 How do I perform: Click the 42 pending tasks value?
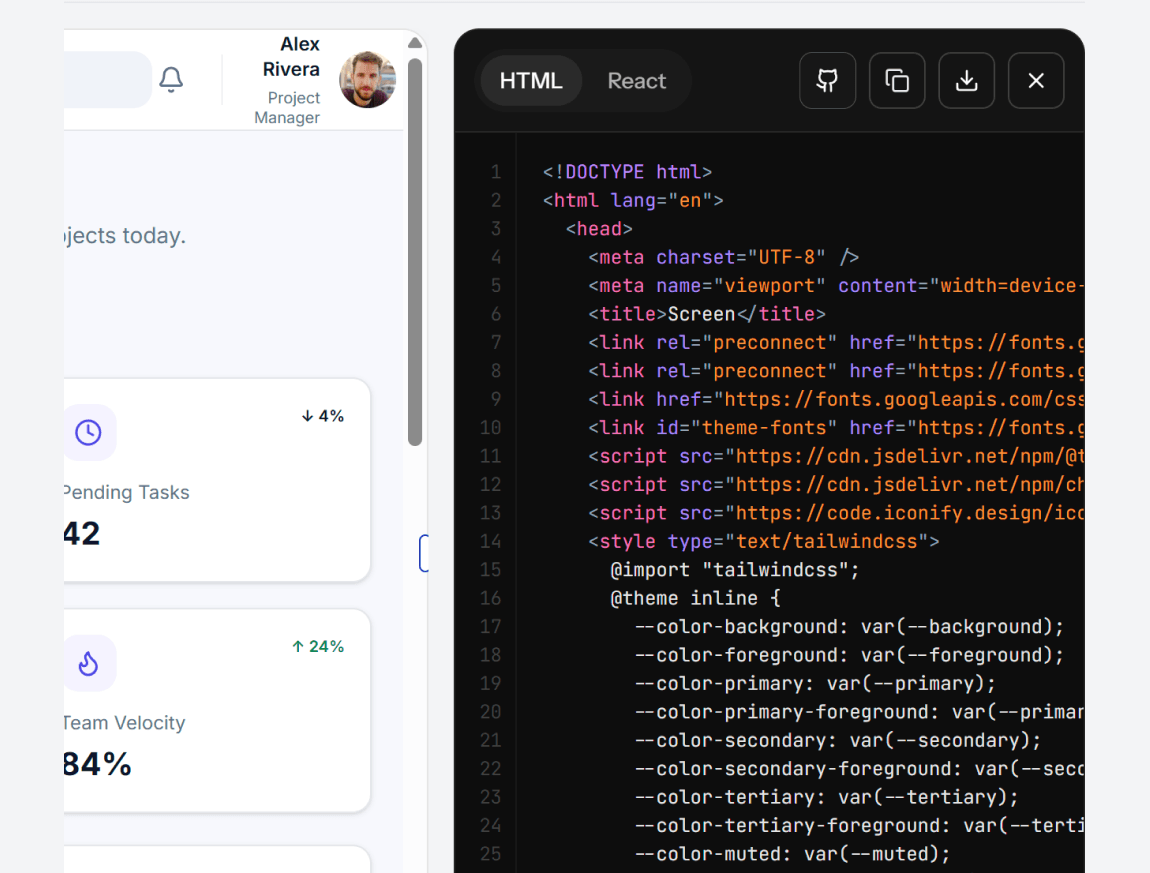point(81,533)
